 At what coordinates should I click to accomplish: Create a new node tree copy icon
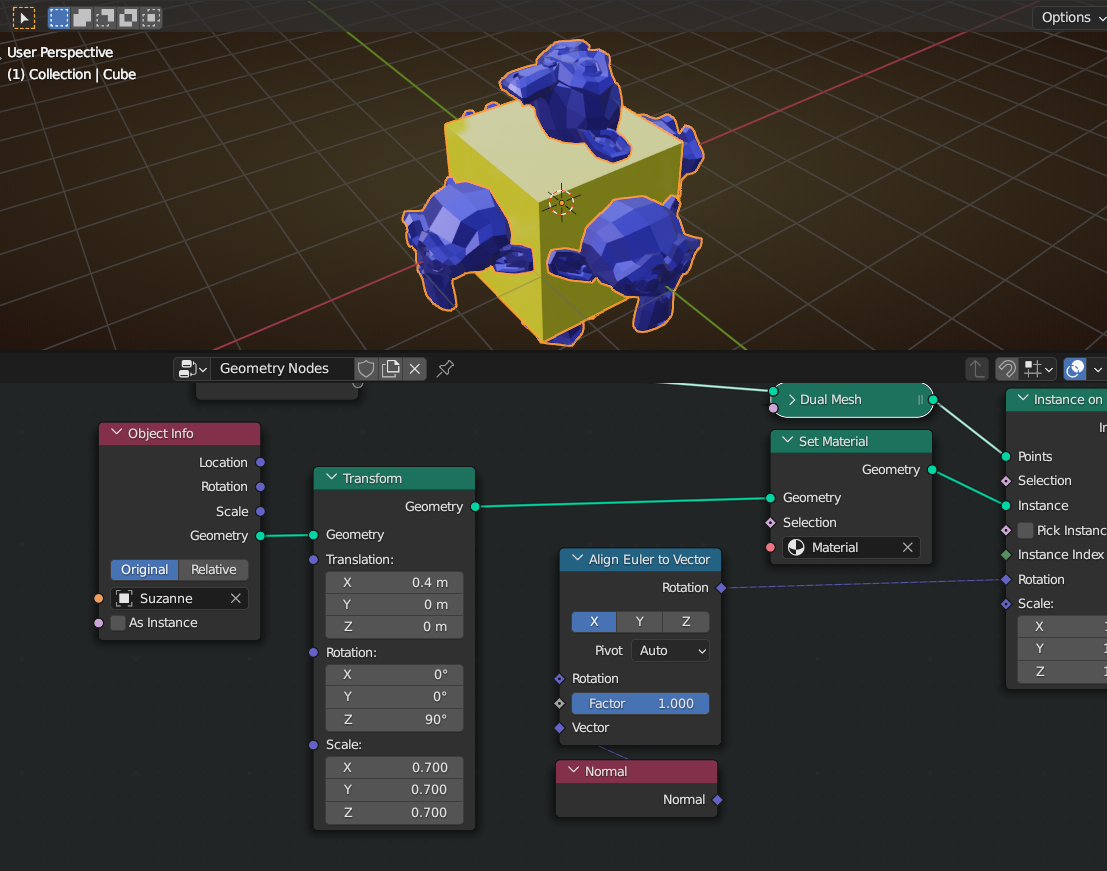pyautogui.click(x=392, y=368)
